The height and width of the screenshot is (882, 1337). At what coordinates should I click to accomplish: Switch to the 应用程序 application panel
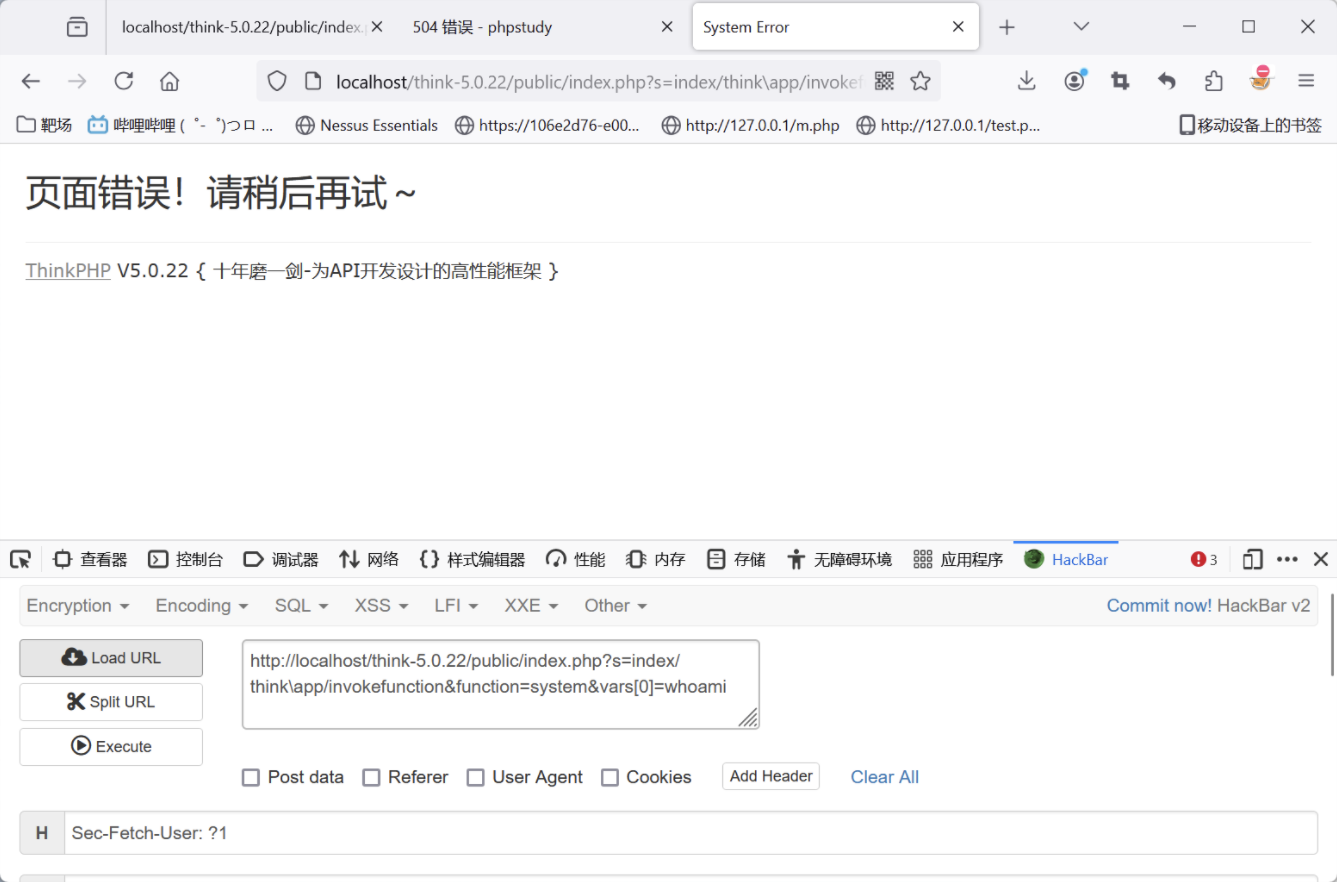click(x=958, y=559)
